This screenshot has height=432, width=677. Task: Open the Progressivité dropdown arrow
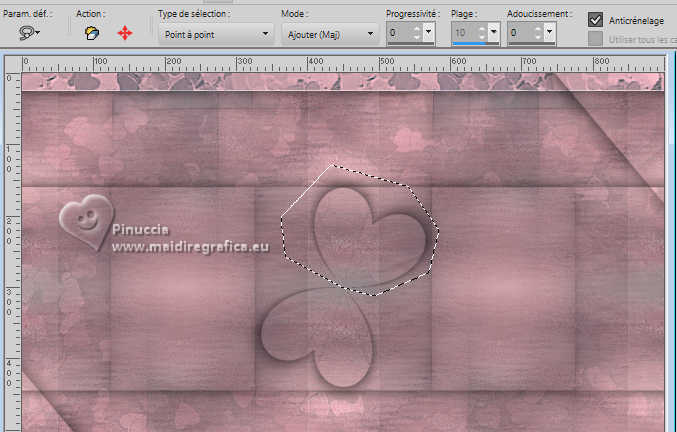click(x=429, y=32)
